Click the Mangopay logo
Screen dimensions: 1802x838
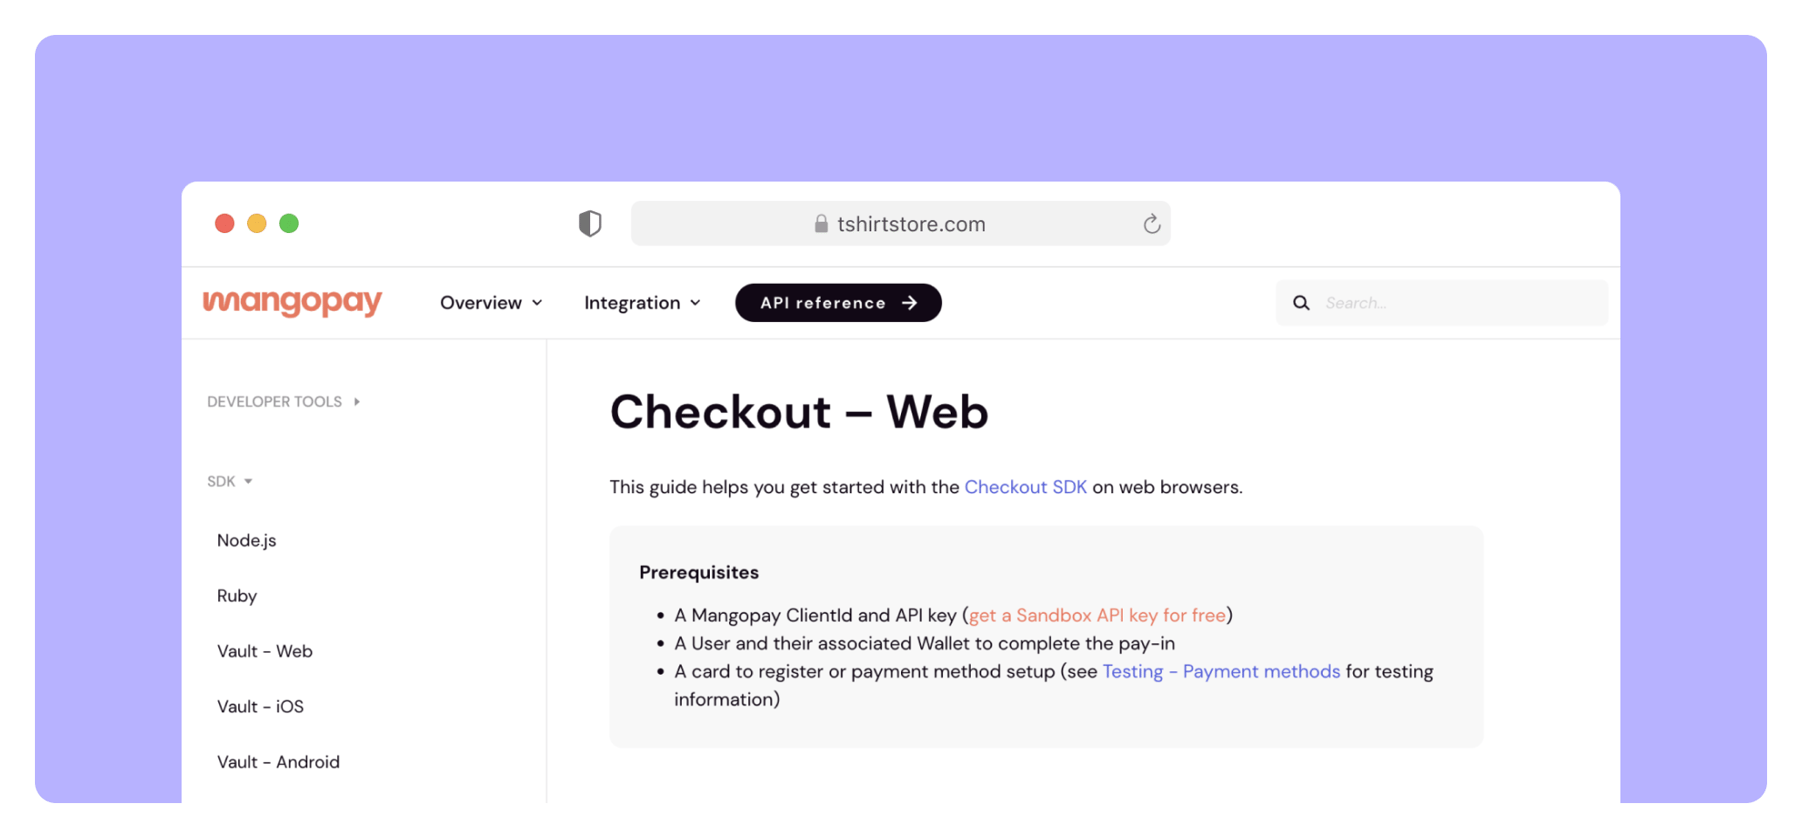[293, 302]
